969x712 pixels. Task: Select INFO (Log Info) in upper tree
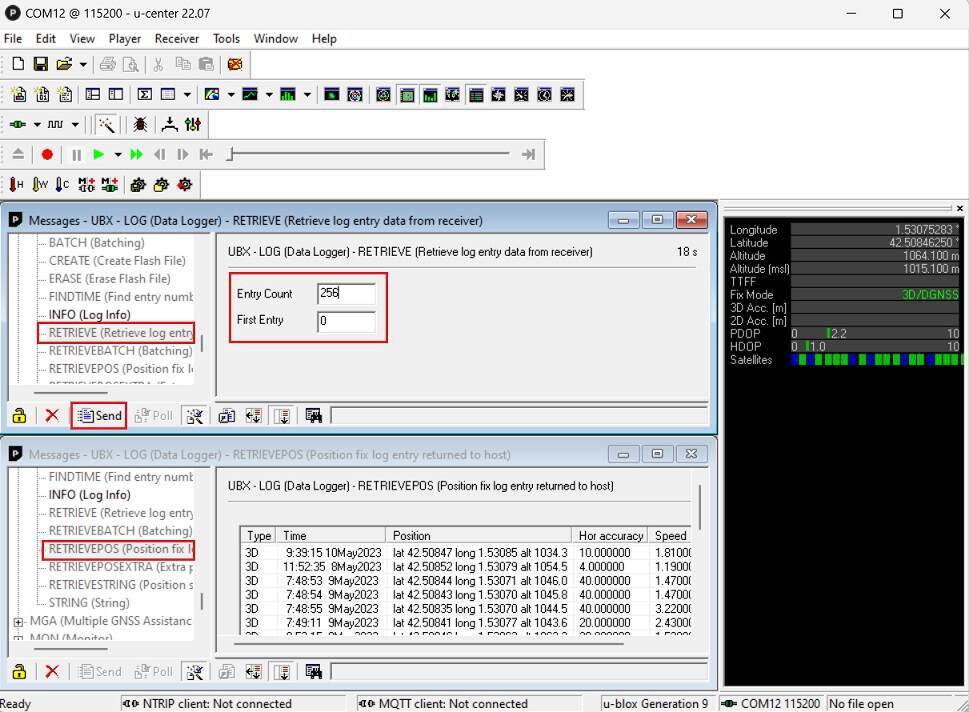pos(89,315)
